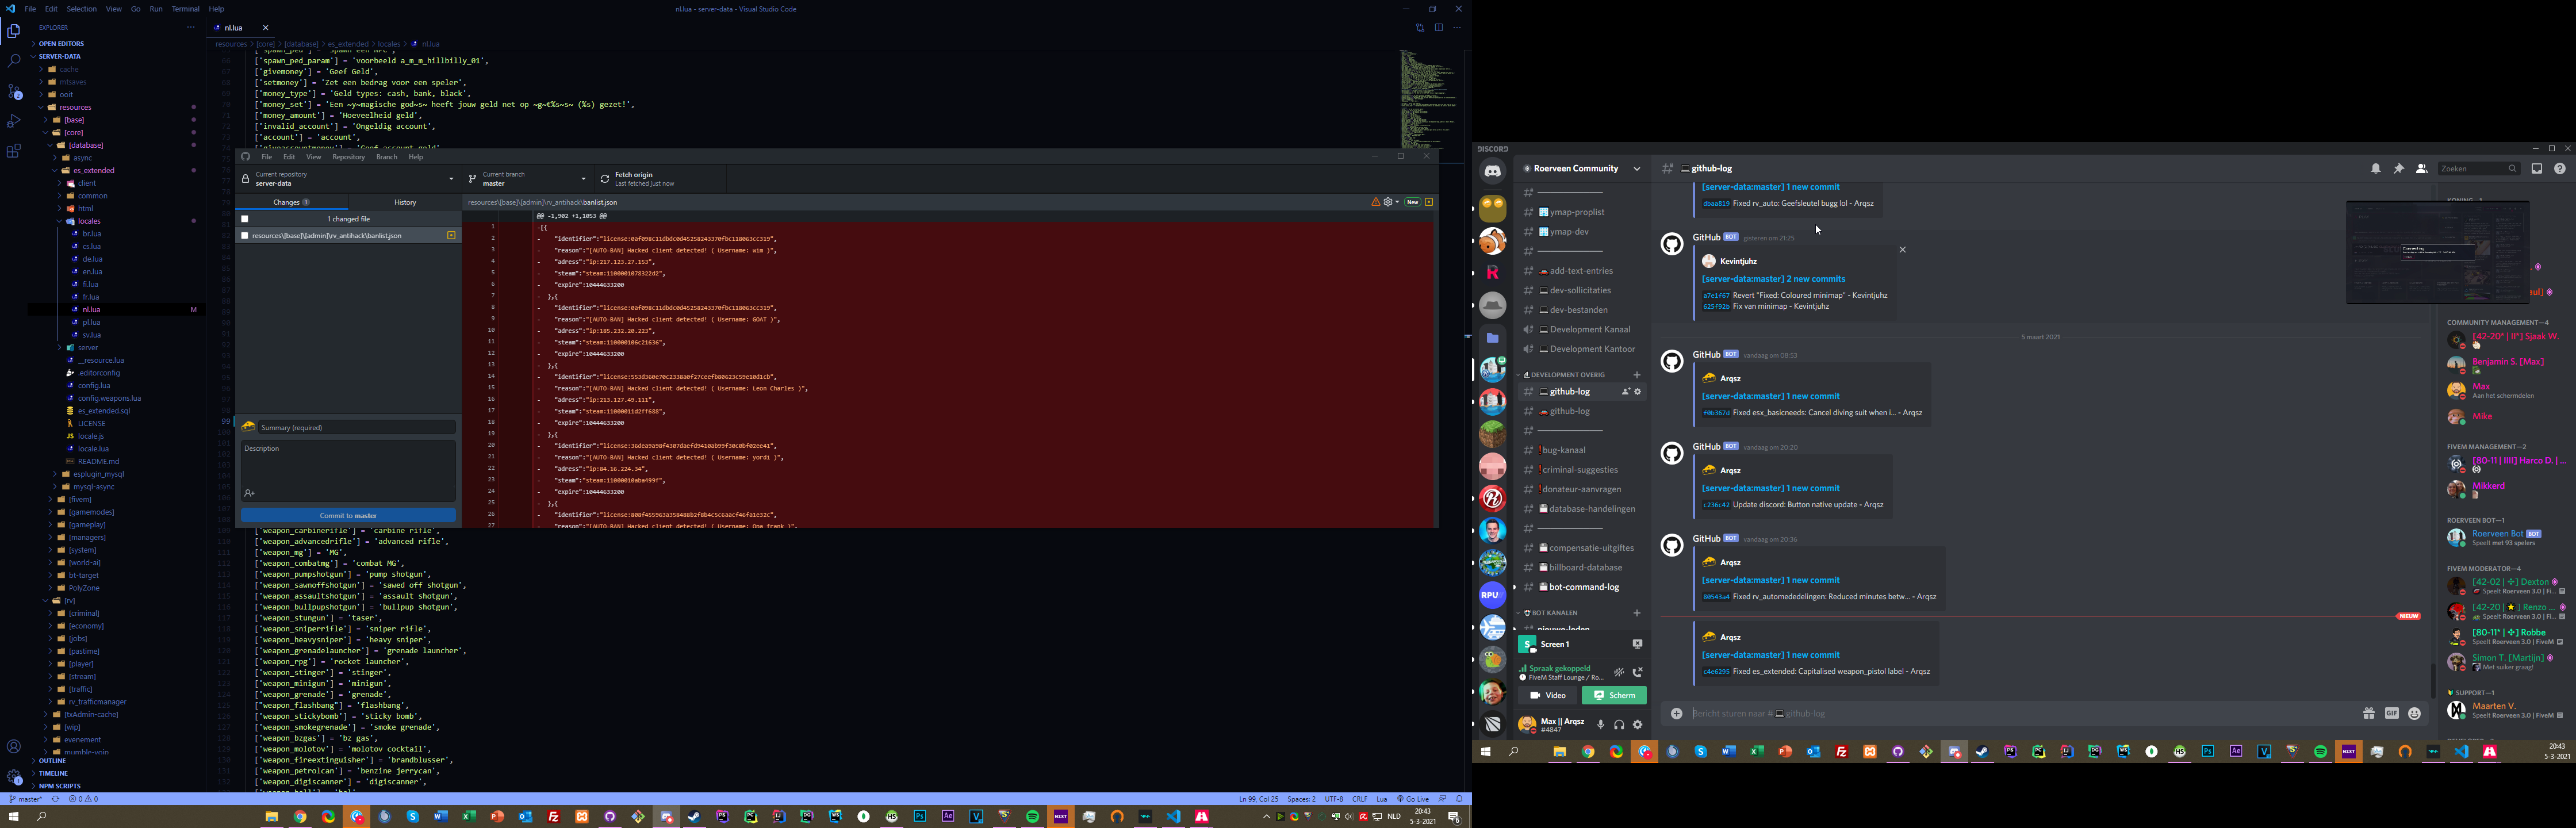Check the '1 changed file' checkbox

point(245,219)
